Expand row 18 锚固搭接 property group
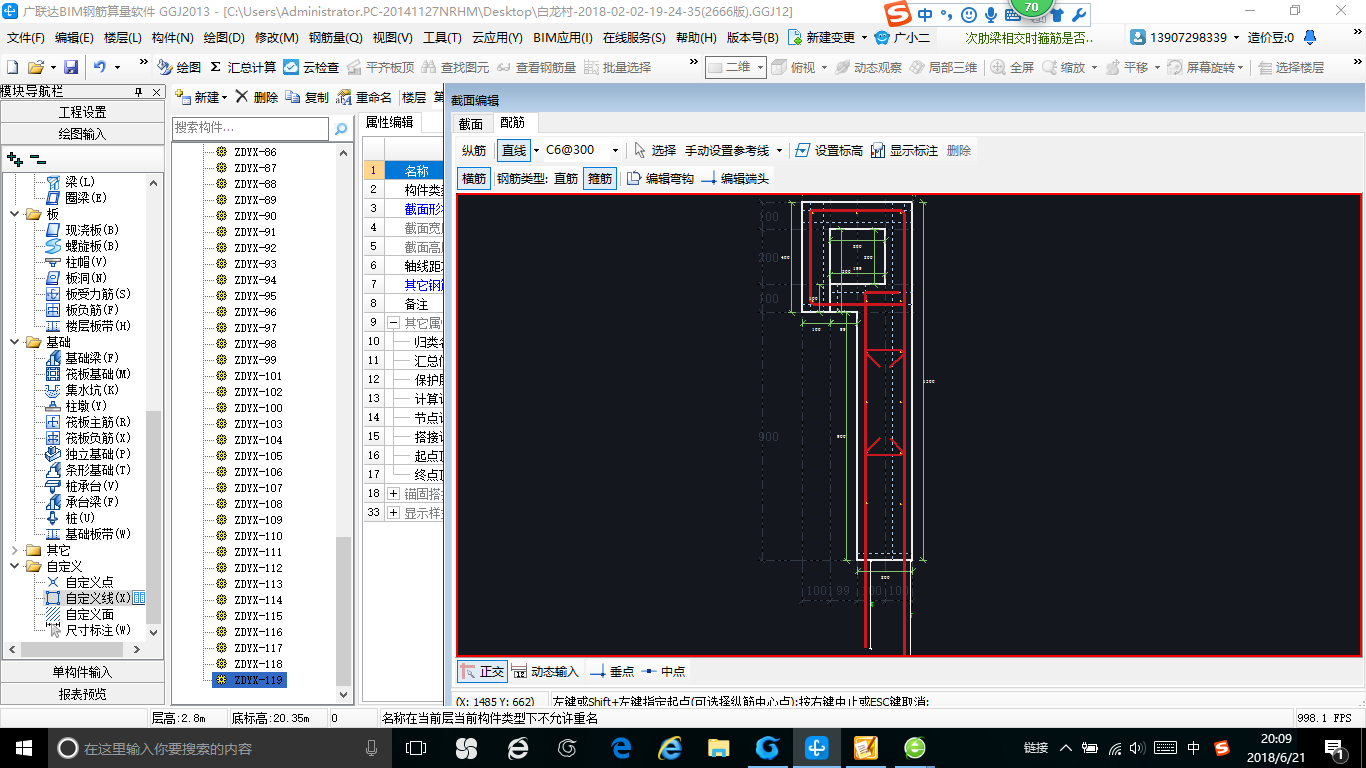Image resolution: width=1366 pixels, height=768 pixels. 393,494
